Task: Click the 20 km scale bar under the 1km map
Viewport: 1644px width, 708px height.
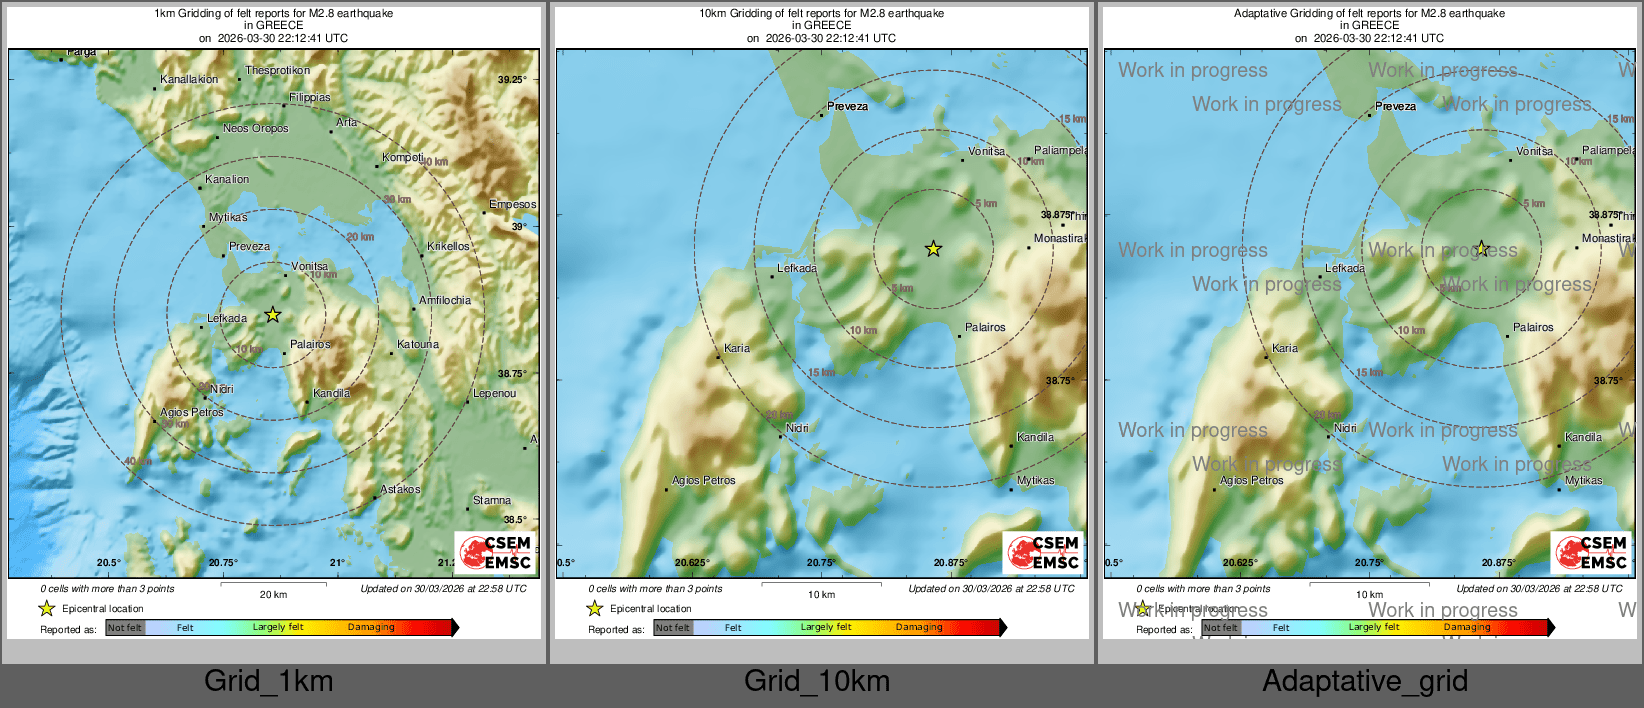Action: (273, 584)
